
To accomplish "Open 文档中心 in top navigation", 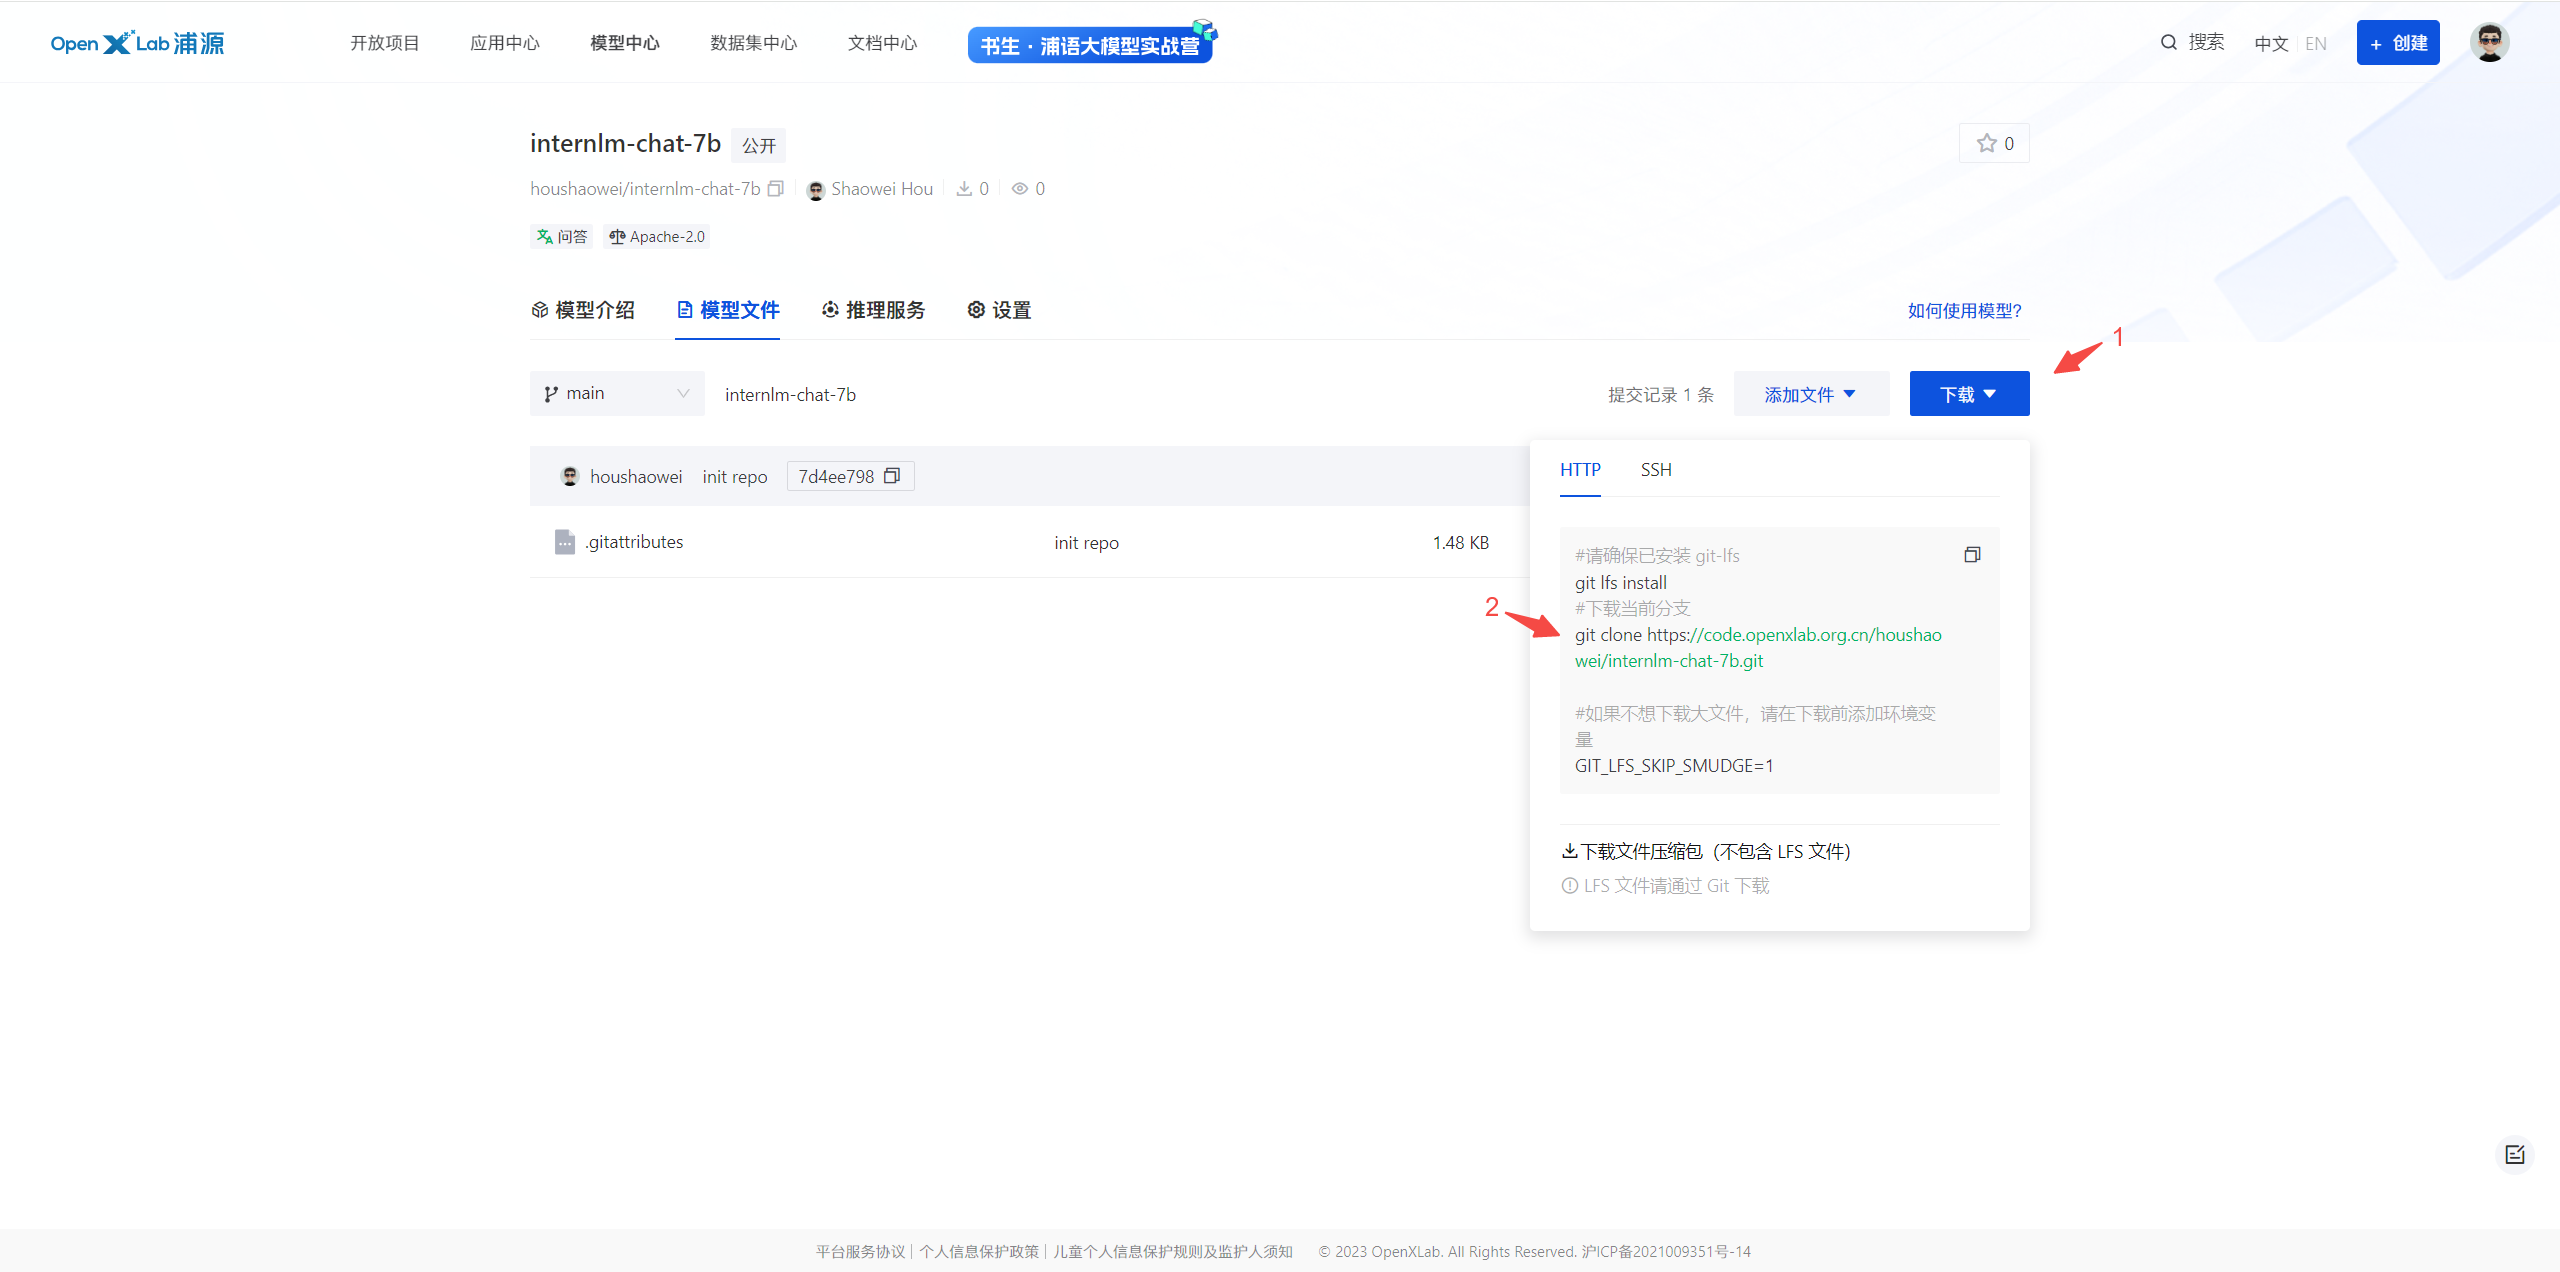I will tap(883, 43).
